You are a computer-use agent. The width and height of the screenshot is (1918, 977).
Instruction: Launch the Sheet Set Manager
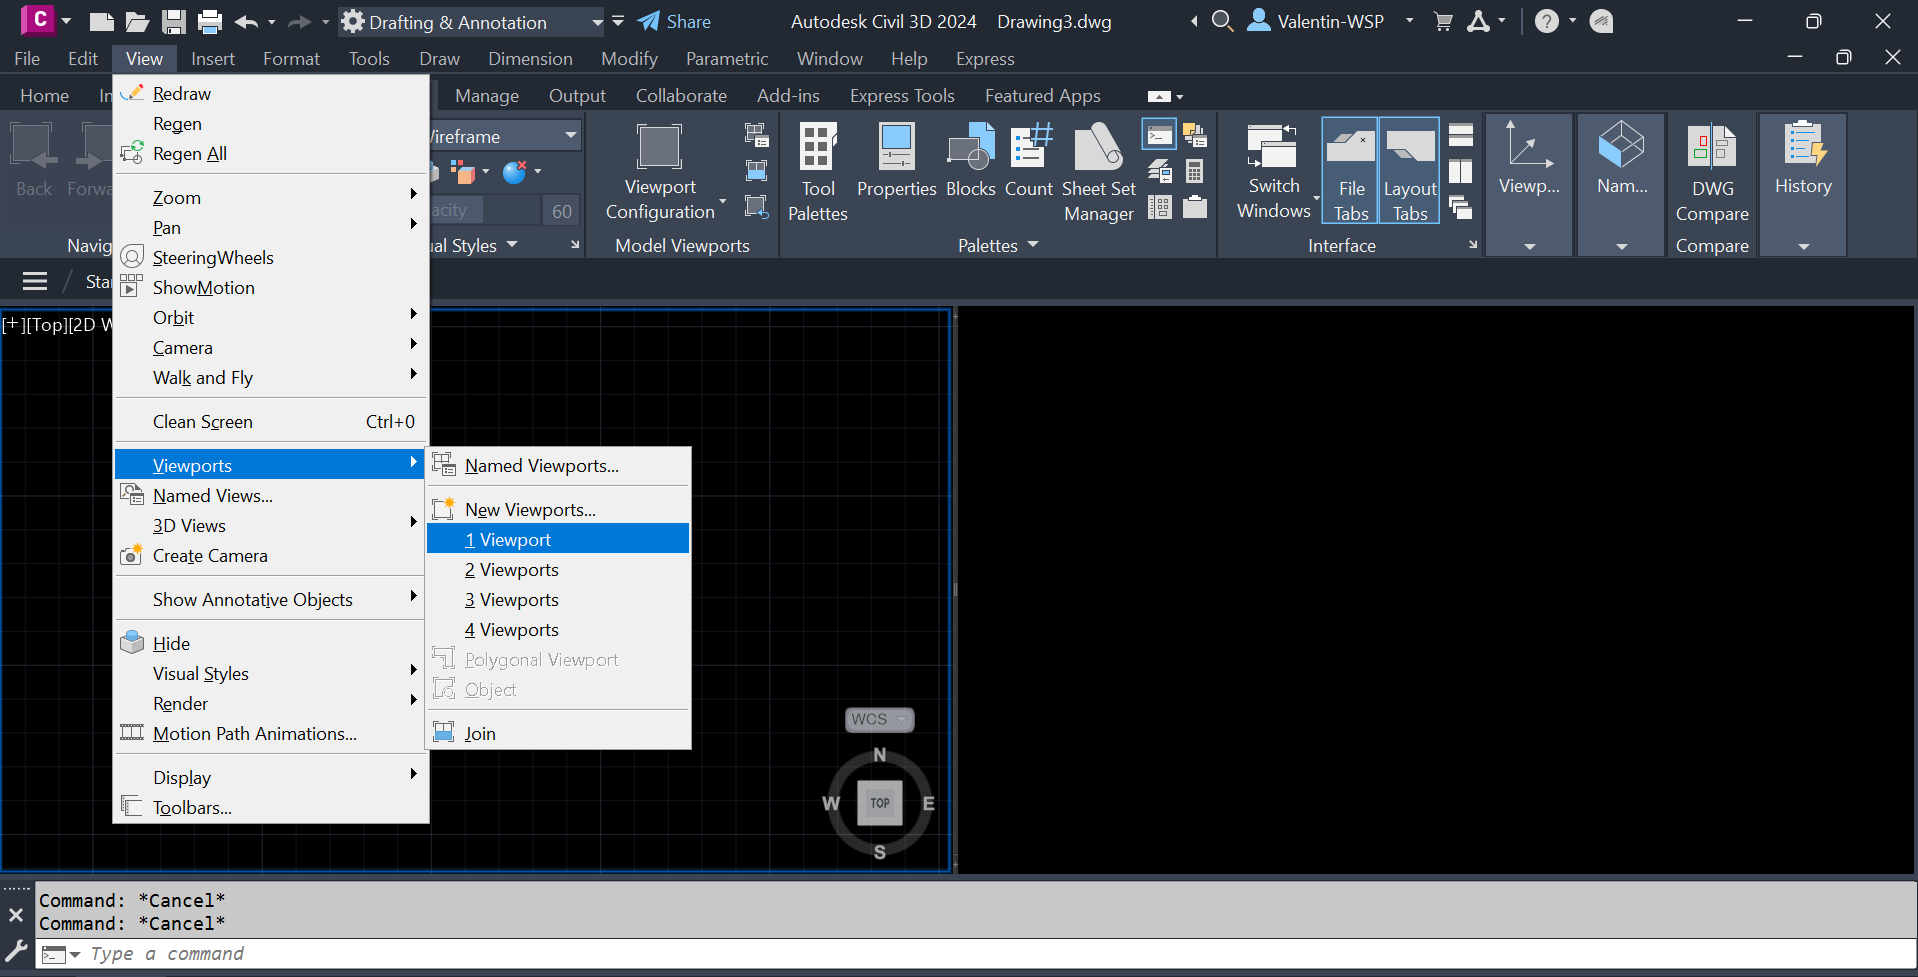point(1097,170)
